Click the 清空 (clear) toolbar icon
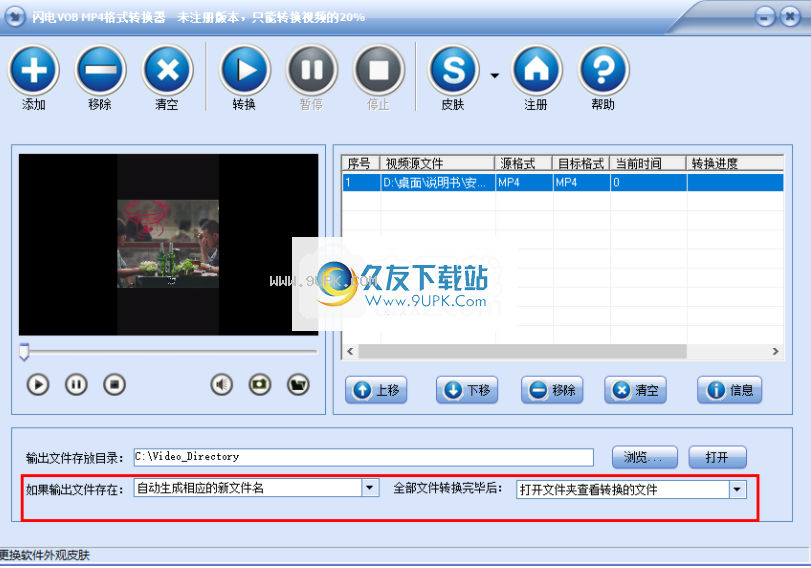 point(168,70)
